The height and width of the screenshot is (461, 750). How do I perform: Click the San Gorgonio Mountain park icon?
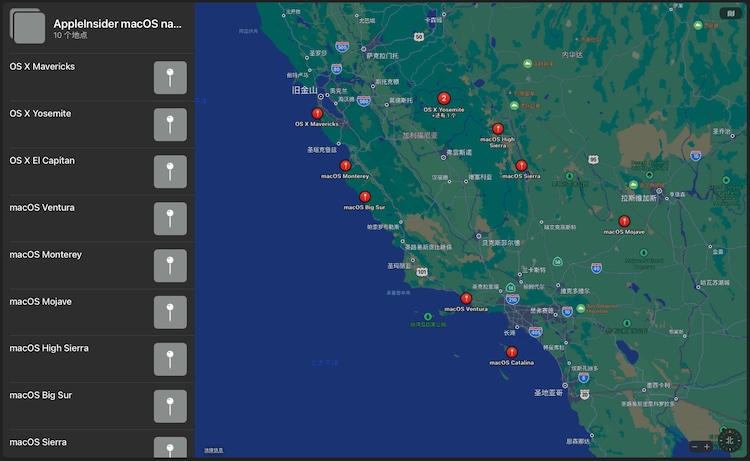coord(581,308)
